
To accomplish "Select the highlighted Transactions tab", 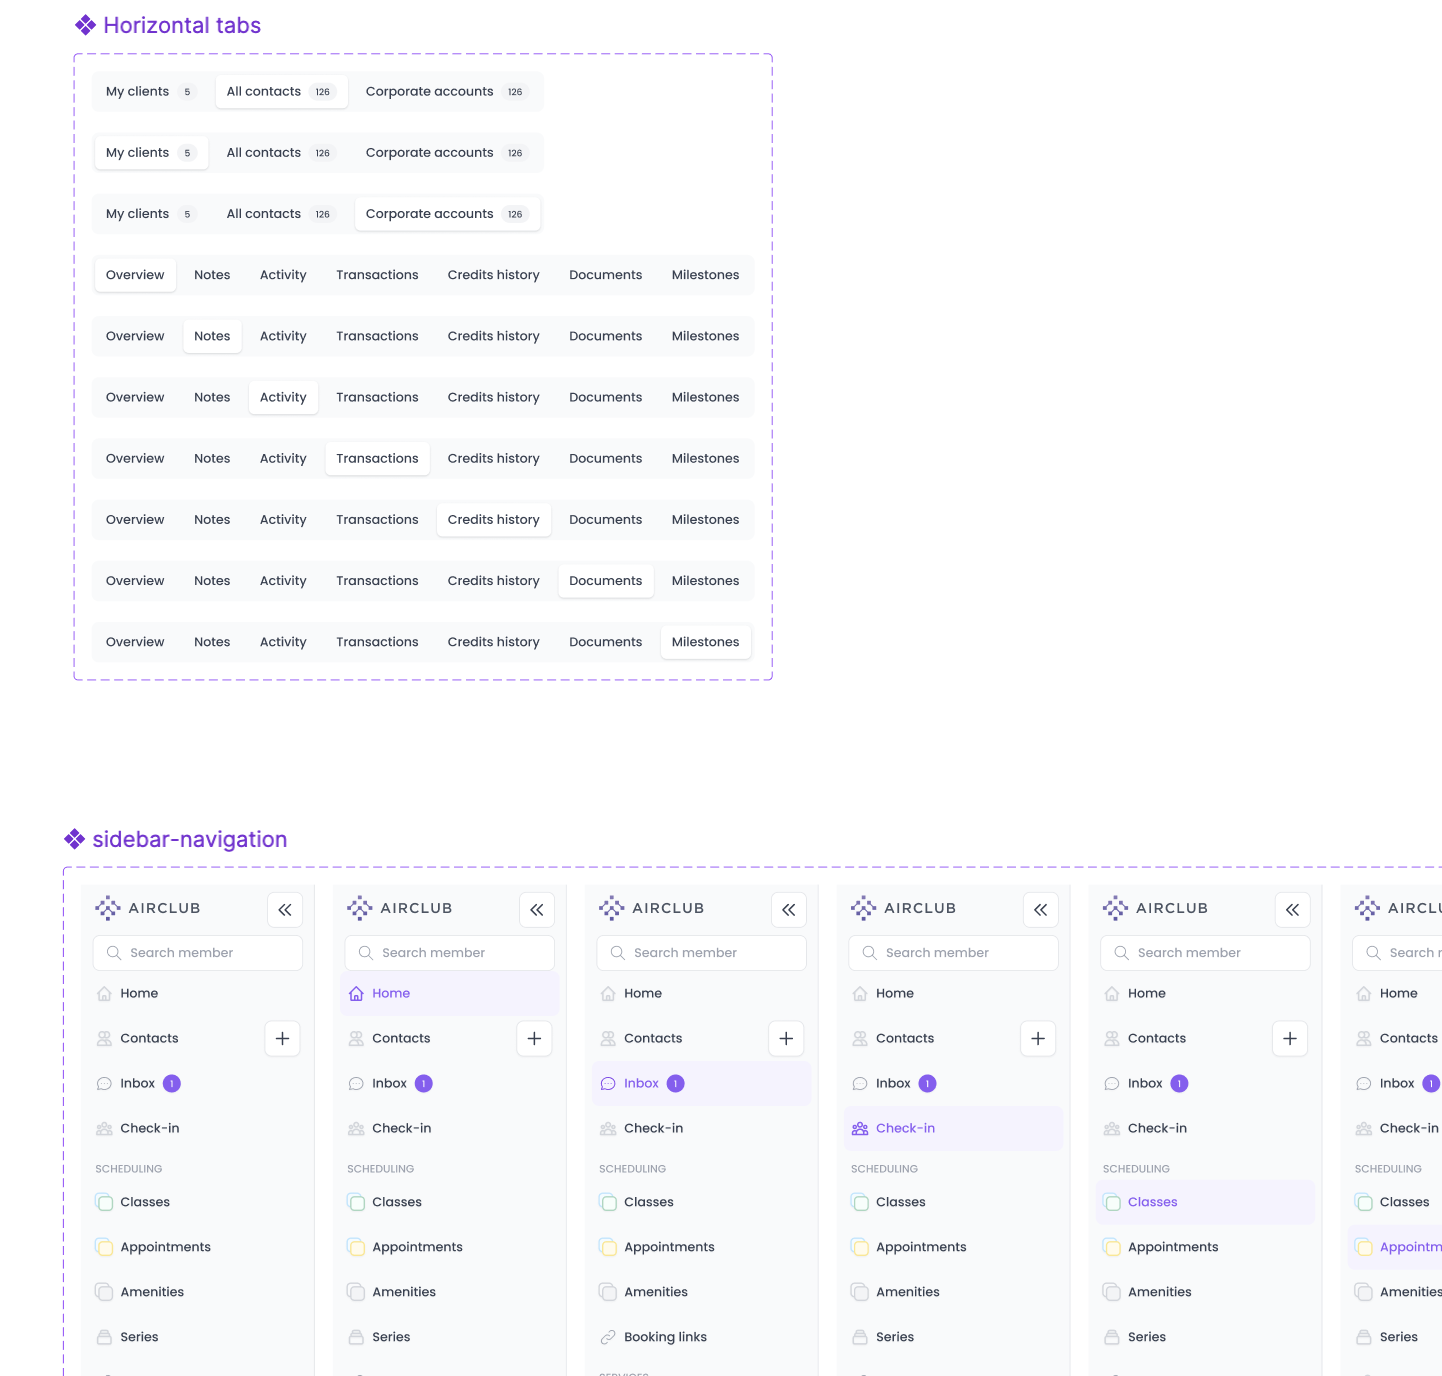I will [x=377, y=458].
